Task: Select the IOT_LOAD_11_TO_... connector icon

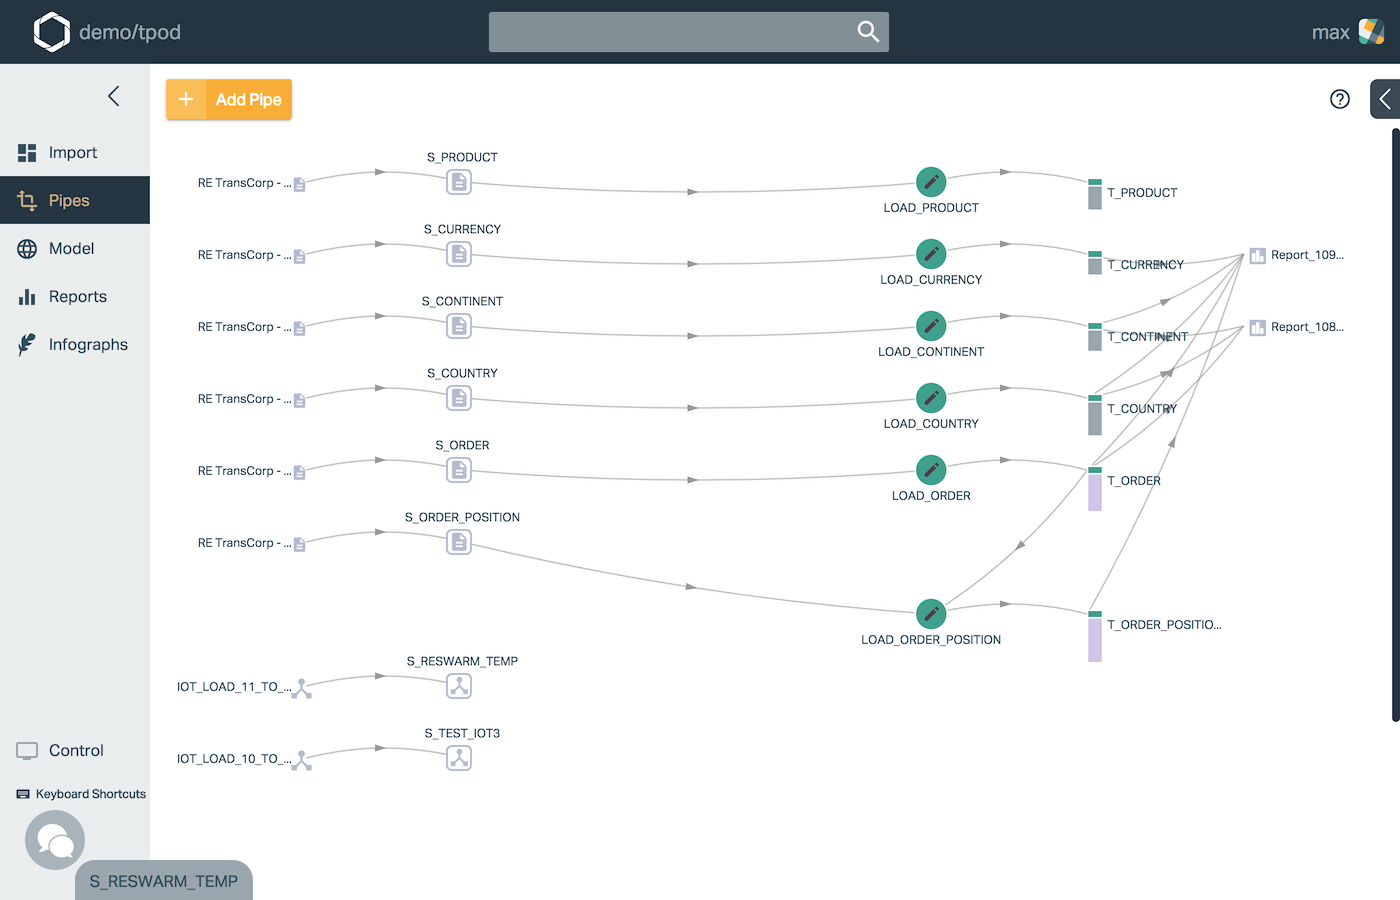Action: click(302, 688)
